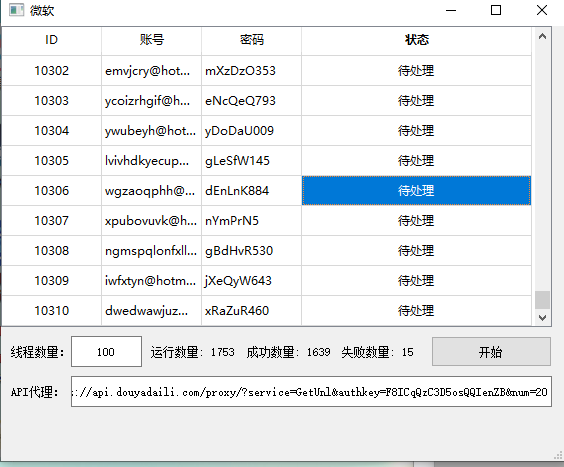
Task: Select ID cell 10305
Action: [x=51, y=161]
